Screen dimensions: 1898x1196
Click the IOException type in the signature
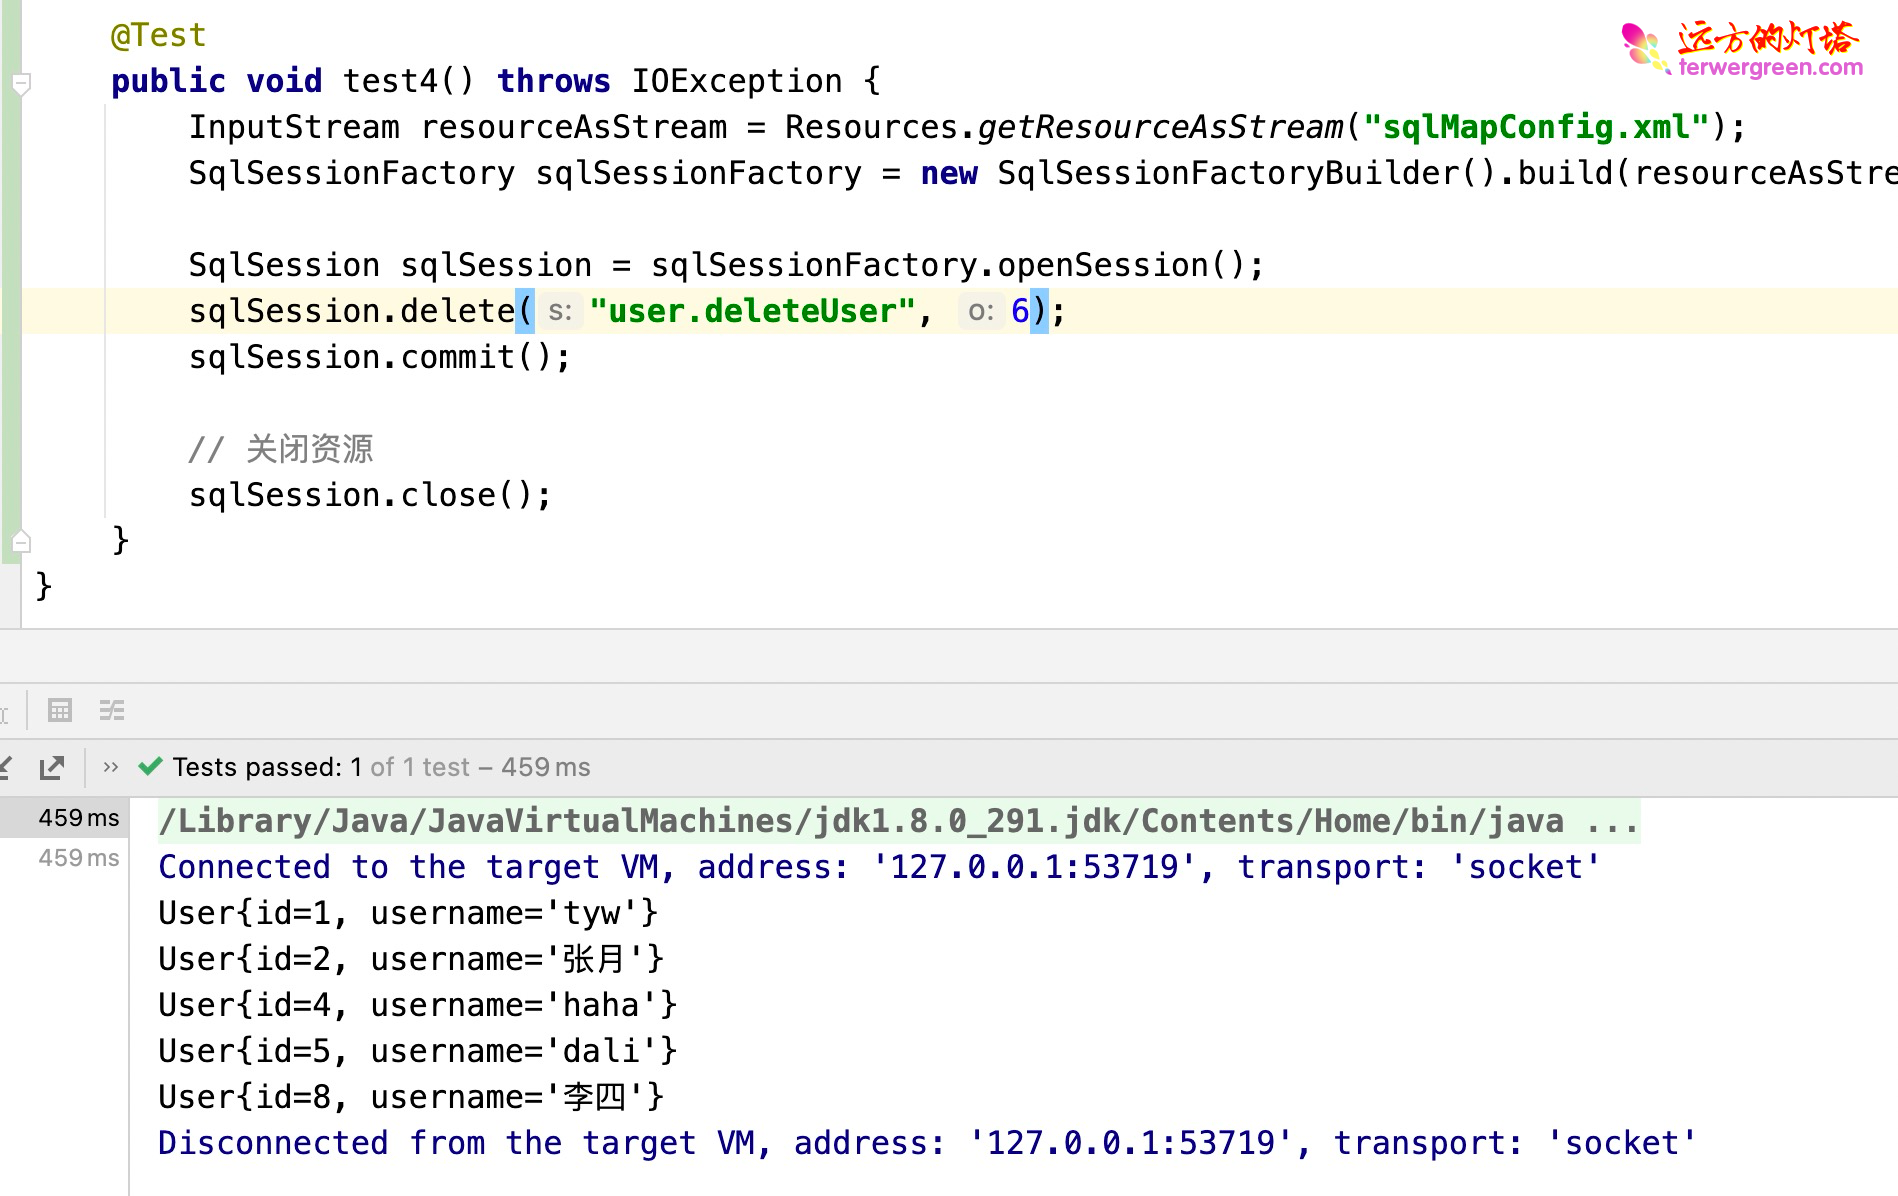[737, 81]
